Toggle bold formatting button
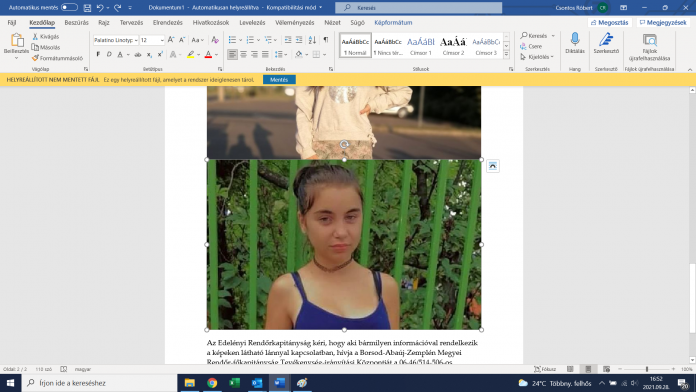Image resolution: width=696 pixels, height=392 pixels. (x=98, y=55)
